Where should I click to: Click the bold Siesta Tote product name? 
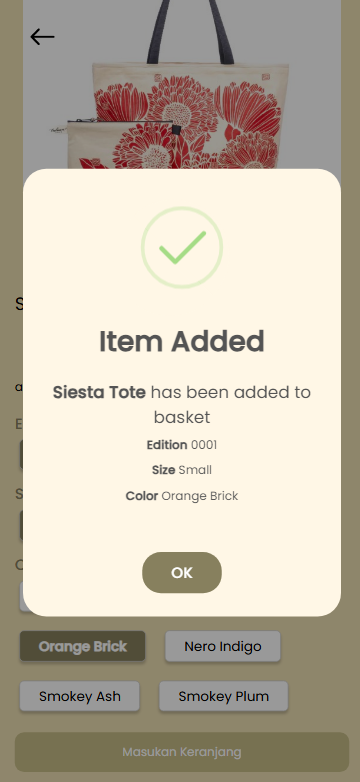click(99, 392)
